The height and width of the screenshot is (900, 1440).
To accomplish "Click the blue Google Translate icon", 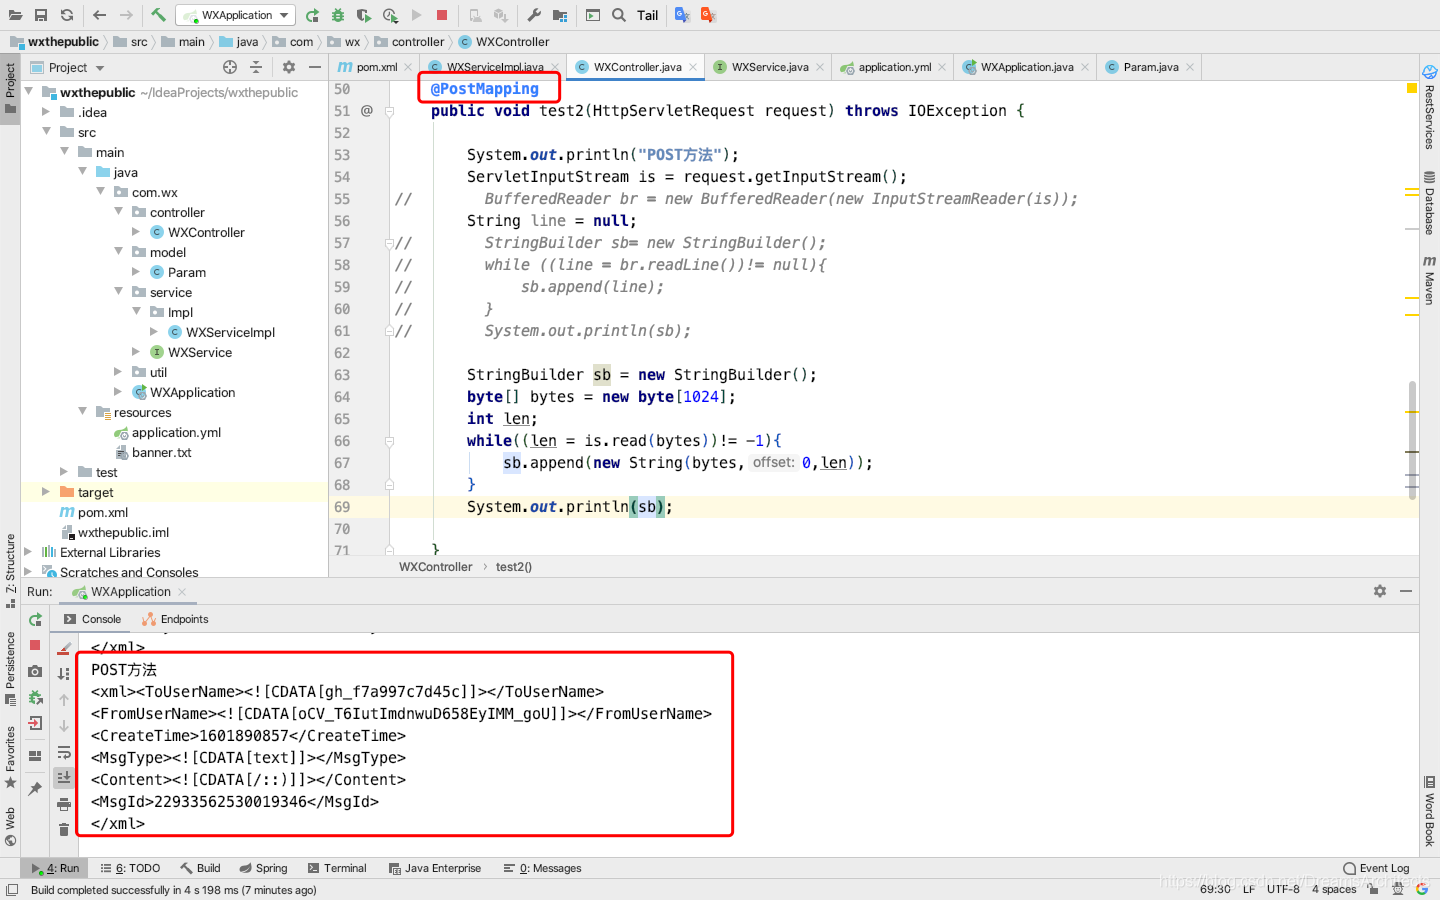I will click(x=682, y=15).
